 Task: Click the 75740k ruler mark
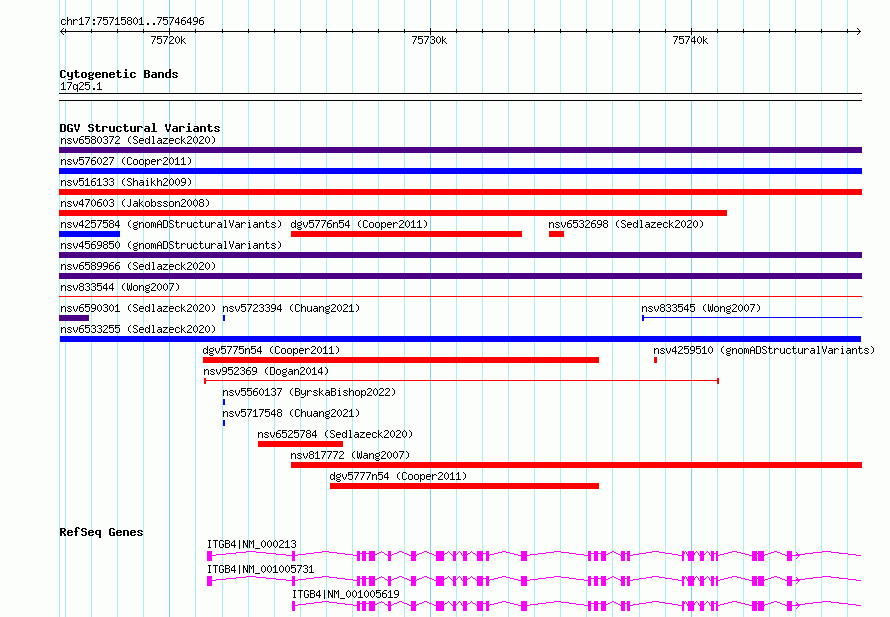click(x=690, y=40)
